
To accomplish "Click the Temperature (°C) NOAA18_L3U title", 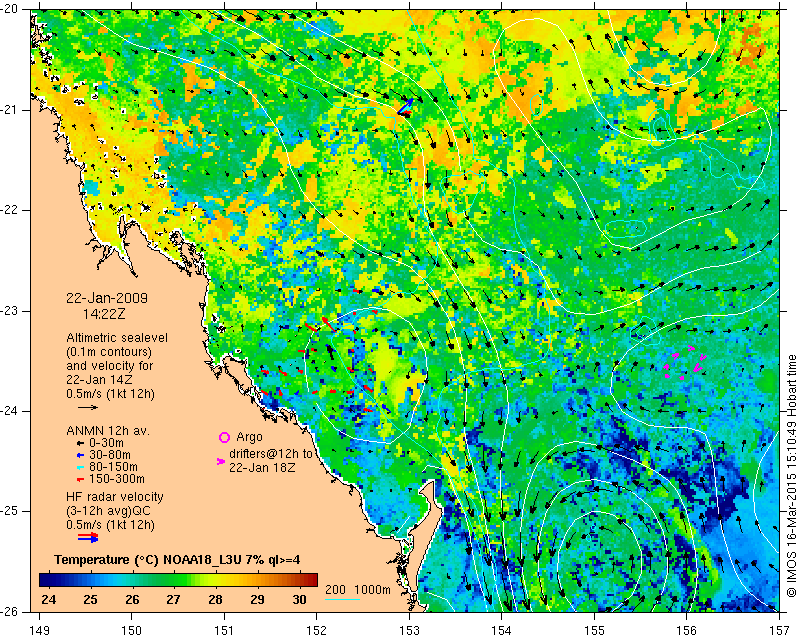I will 177,560.
